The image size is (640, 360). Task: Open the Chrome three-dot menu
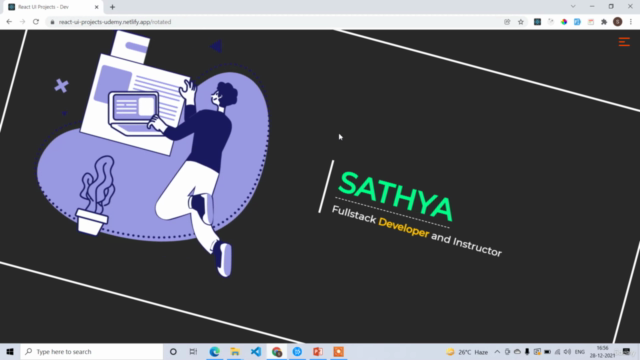[x=631, y=22]
